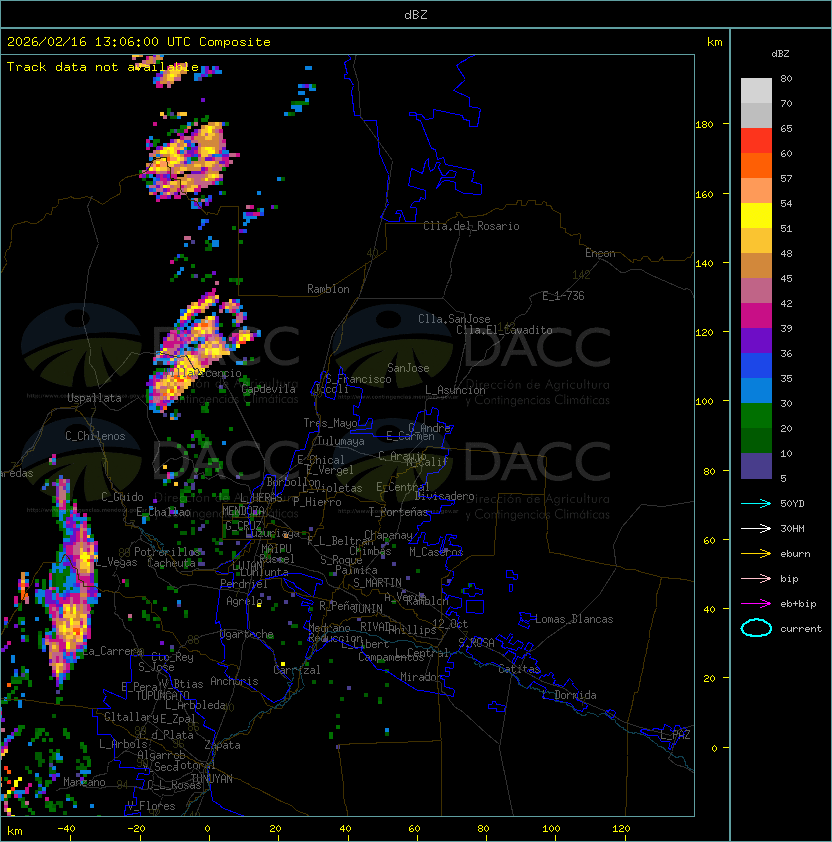This screenshot has width=832, height=842.
Task: Click the Lomas_Blancas map label
Action: pos(574,619)
